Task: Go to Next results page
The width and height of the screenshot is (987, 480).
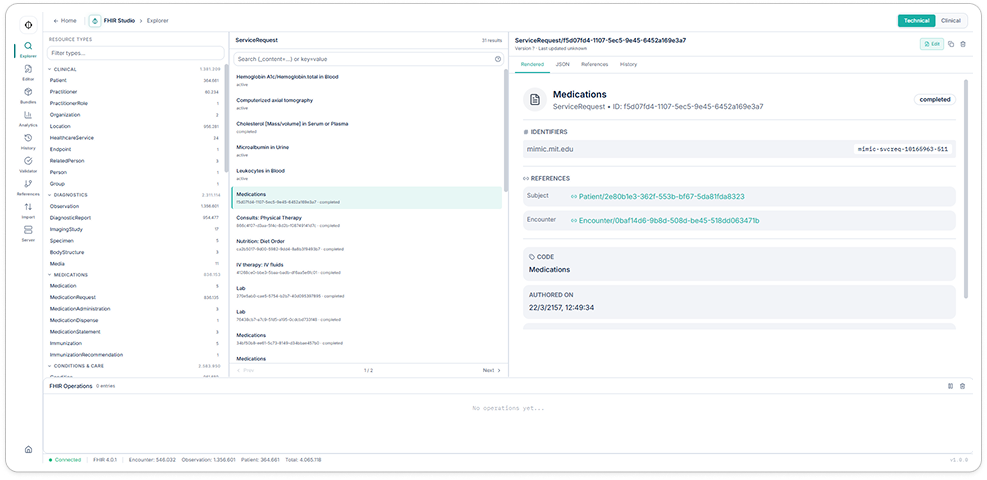Action: [x=492, y=371]
